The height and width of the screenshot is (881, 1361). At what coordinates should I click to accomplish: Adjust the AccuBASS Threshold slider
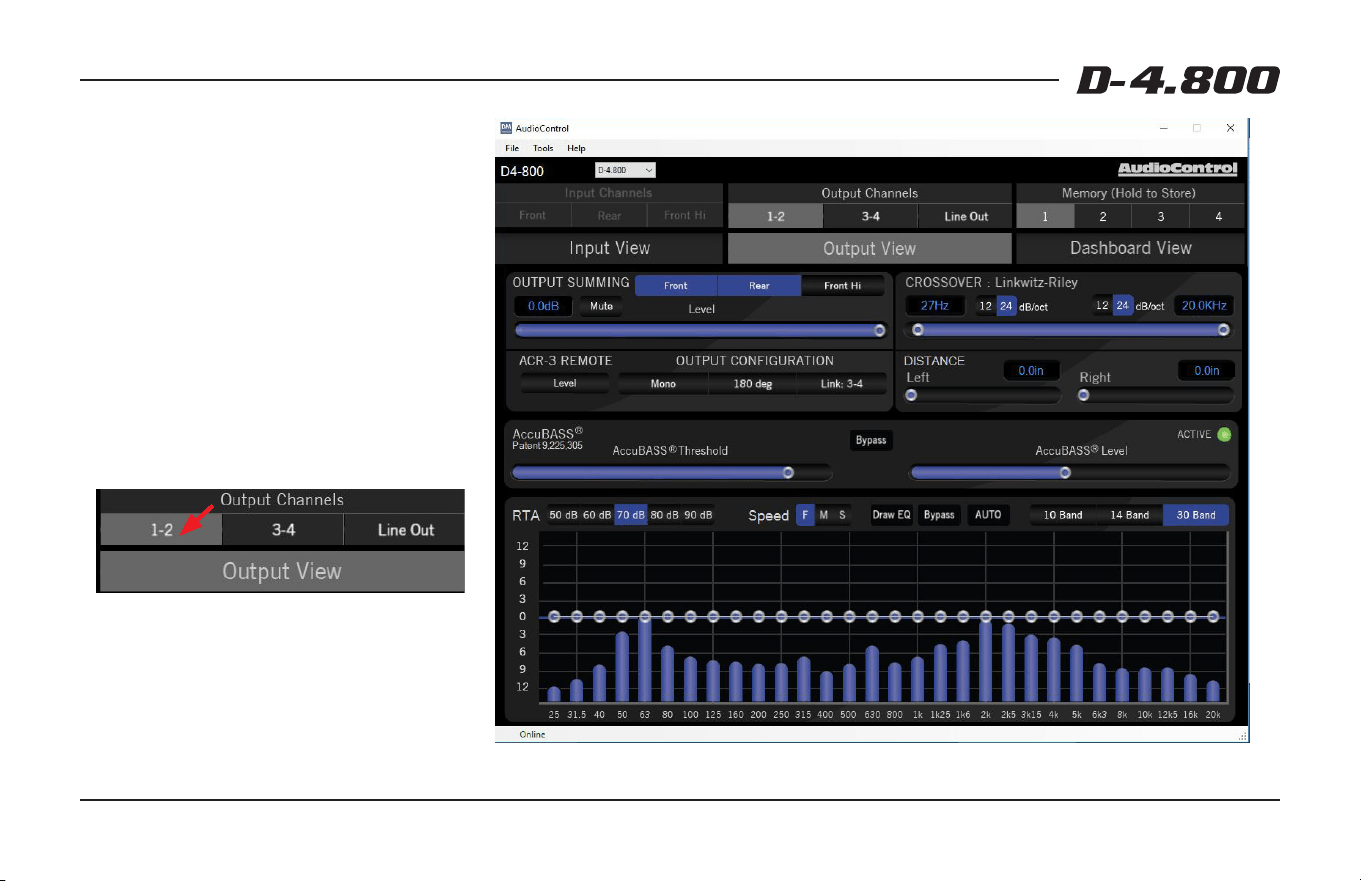(672, 472)
